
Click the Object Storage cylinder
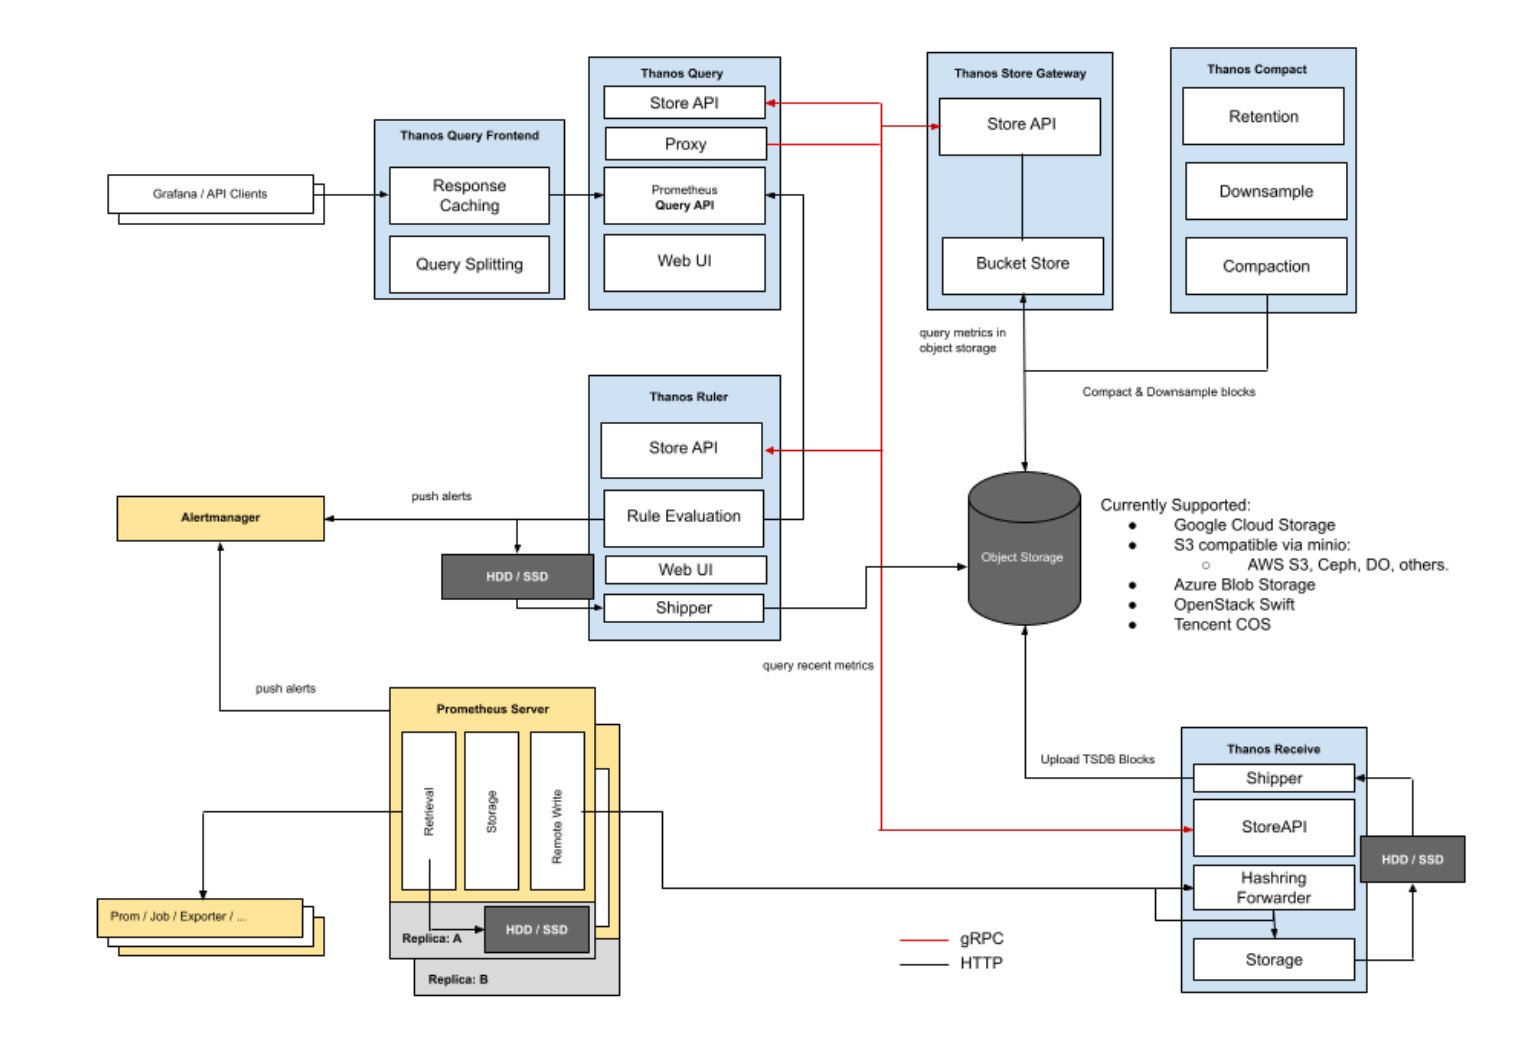tap(1024, 549)
